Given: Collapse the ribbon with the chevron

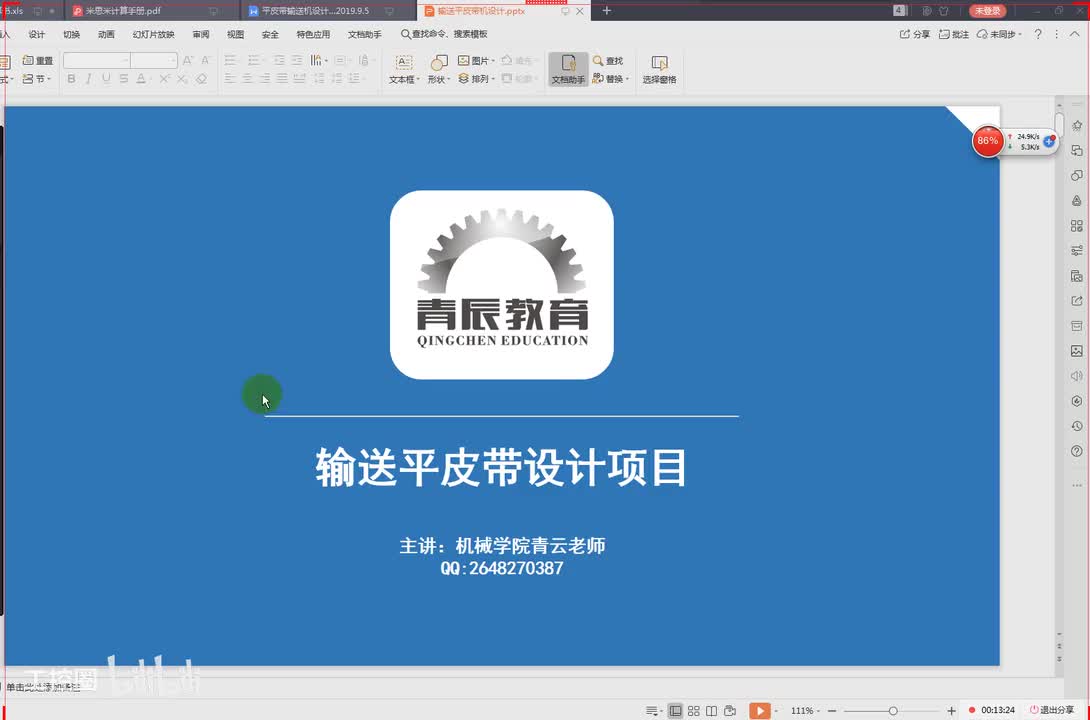Looking at the screenshot, I should coord(1075,34).
